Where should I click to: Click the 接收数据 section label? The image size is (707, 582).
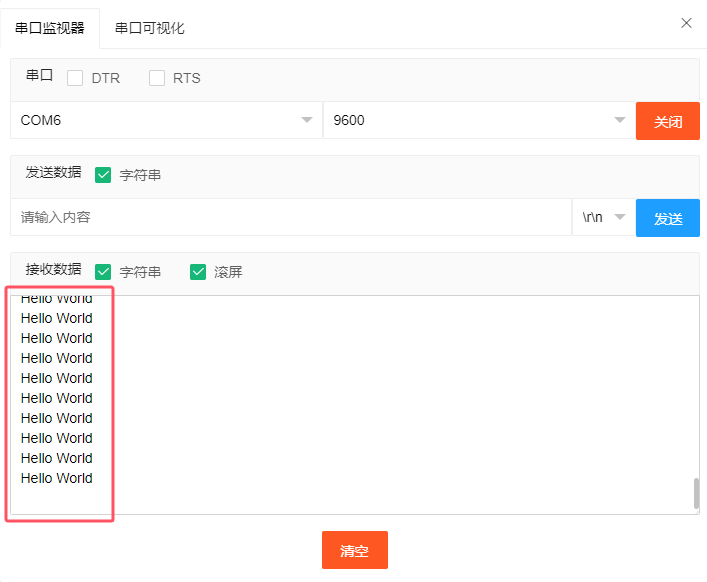(53, 269)
